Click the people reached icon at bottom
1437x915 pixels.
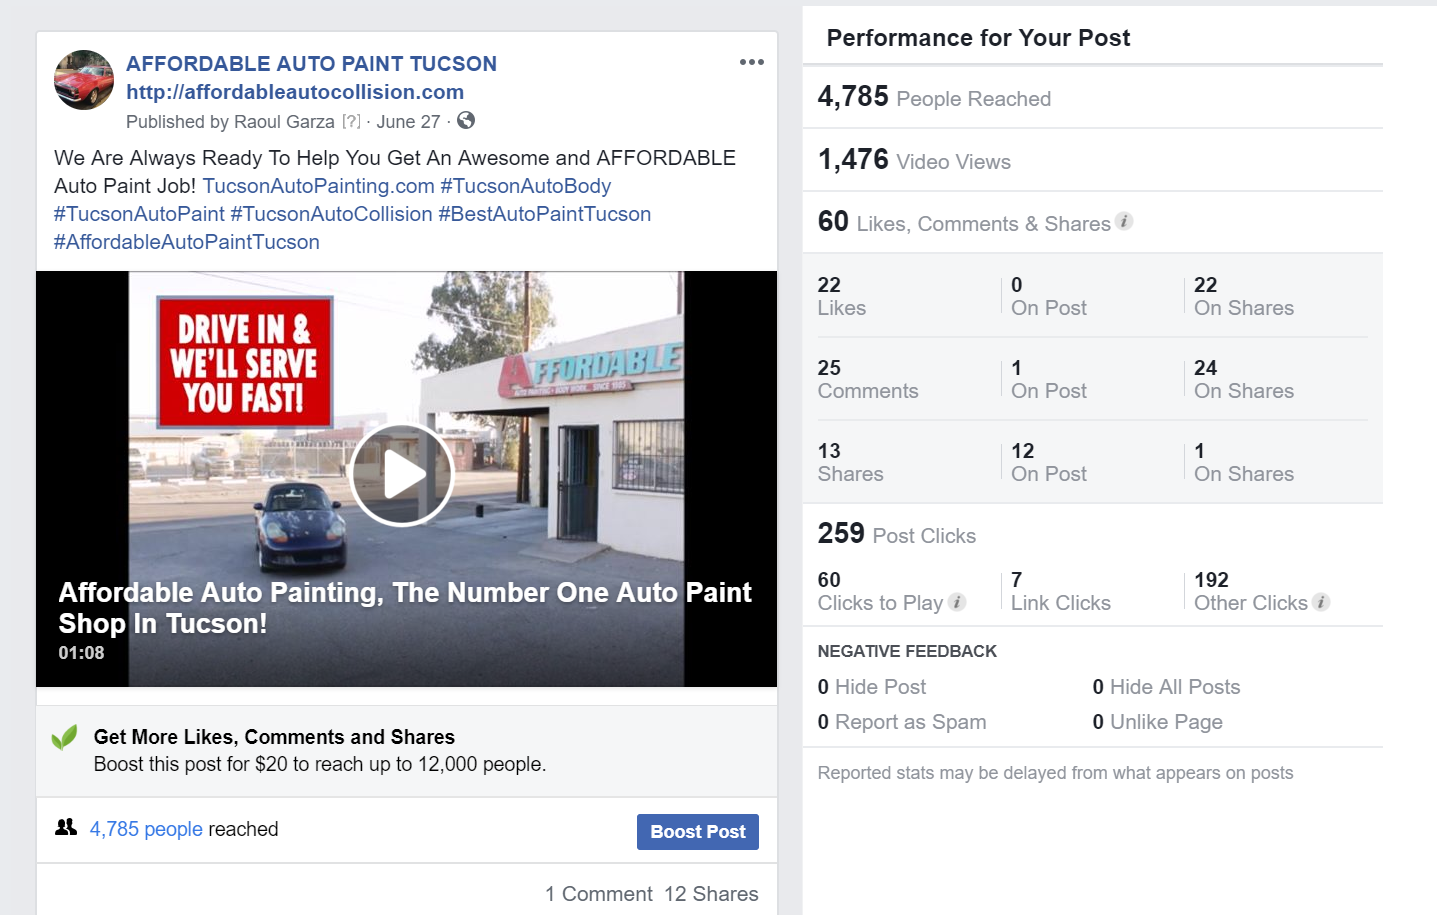(x=66, y=827)
